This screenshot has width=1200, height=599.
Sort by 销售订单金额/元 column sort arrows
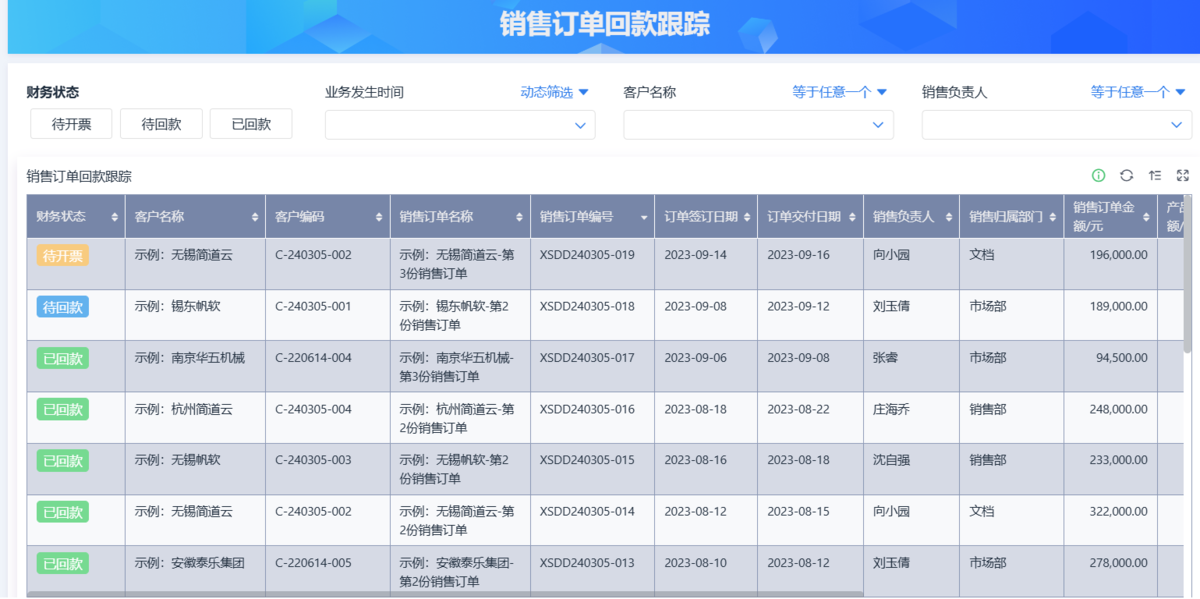[1144, 217]
